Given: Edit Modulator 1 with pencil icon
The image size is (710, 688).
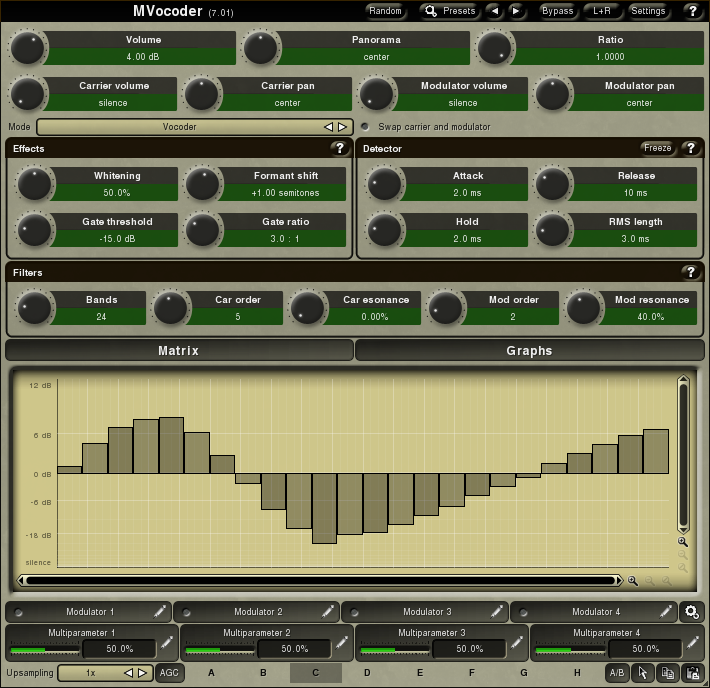Looking at the screenshot, I should click(159, 612).
